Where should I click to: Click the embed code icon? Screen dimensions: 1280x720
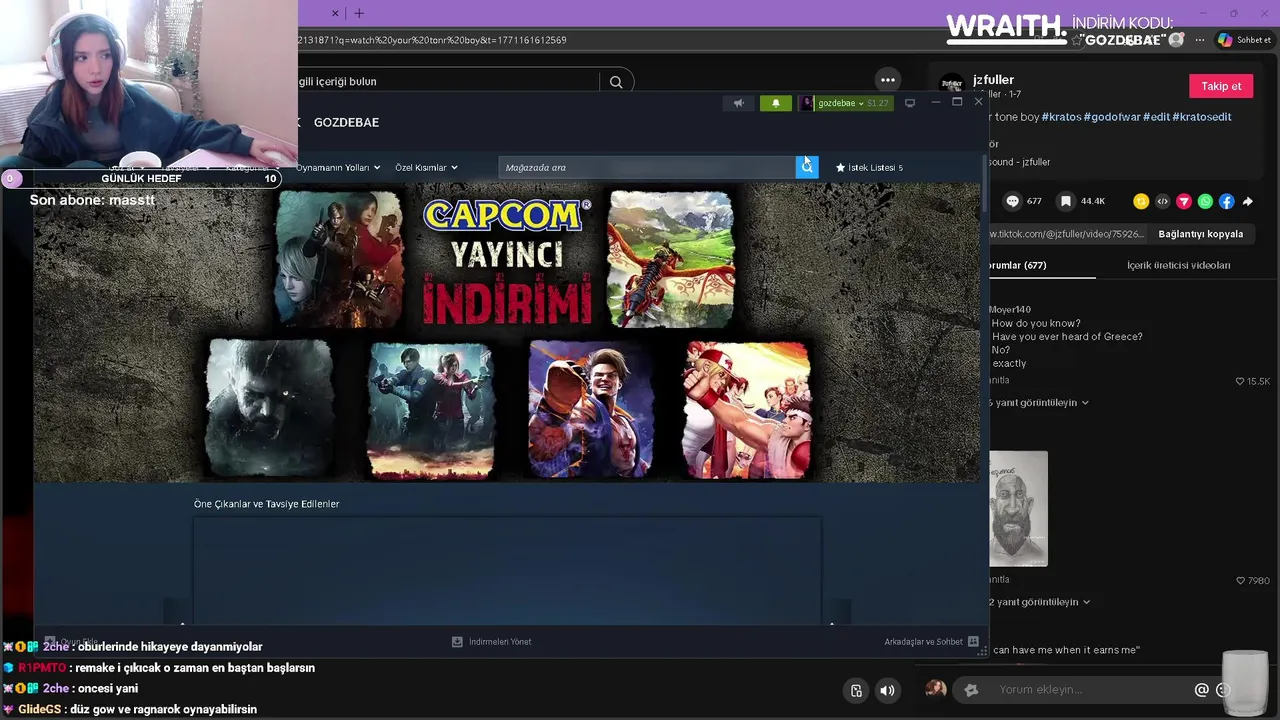(x=1162, y=201)
